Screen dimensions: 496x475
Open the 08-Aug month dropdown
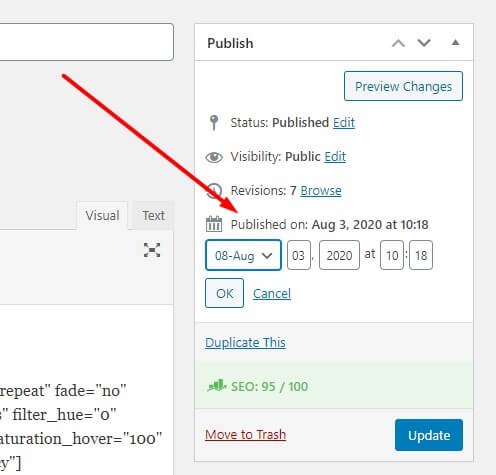[x=243, y=255]
